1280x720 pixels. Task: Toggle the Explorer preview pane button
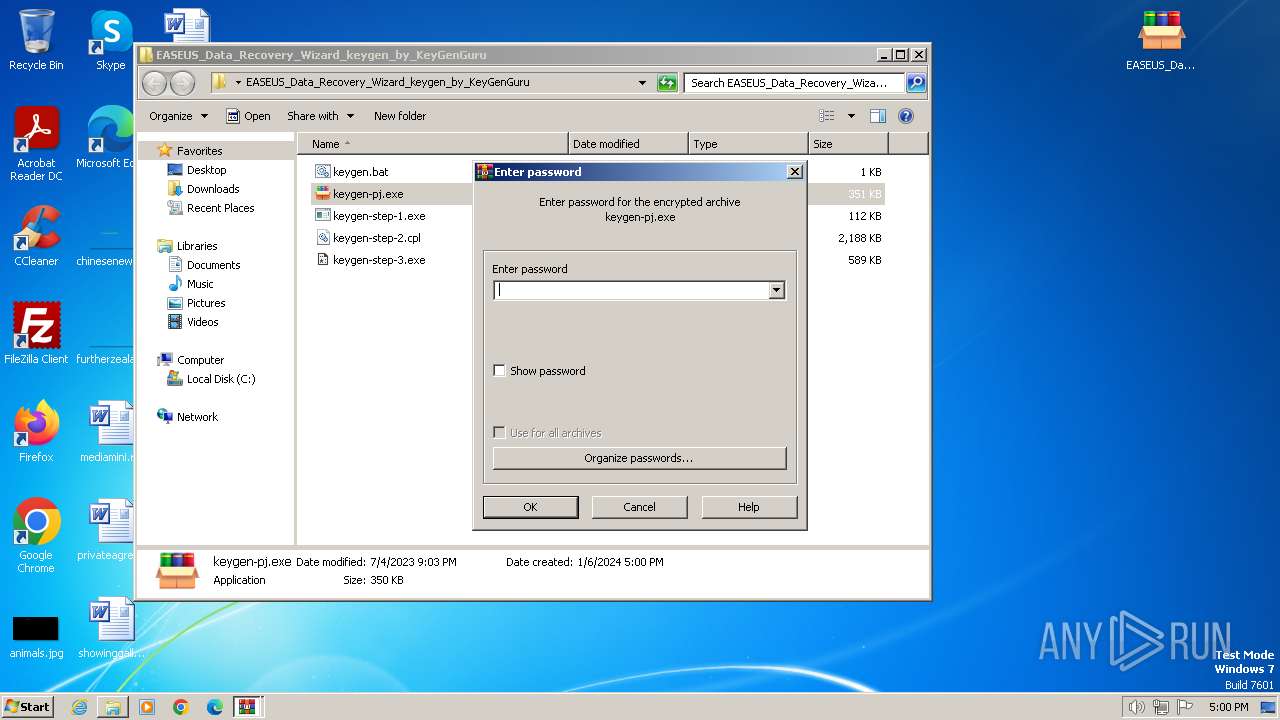point(877,116)
